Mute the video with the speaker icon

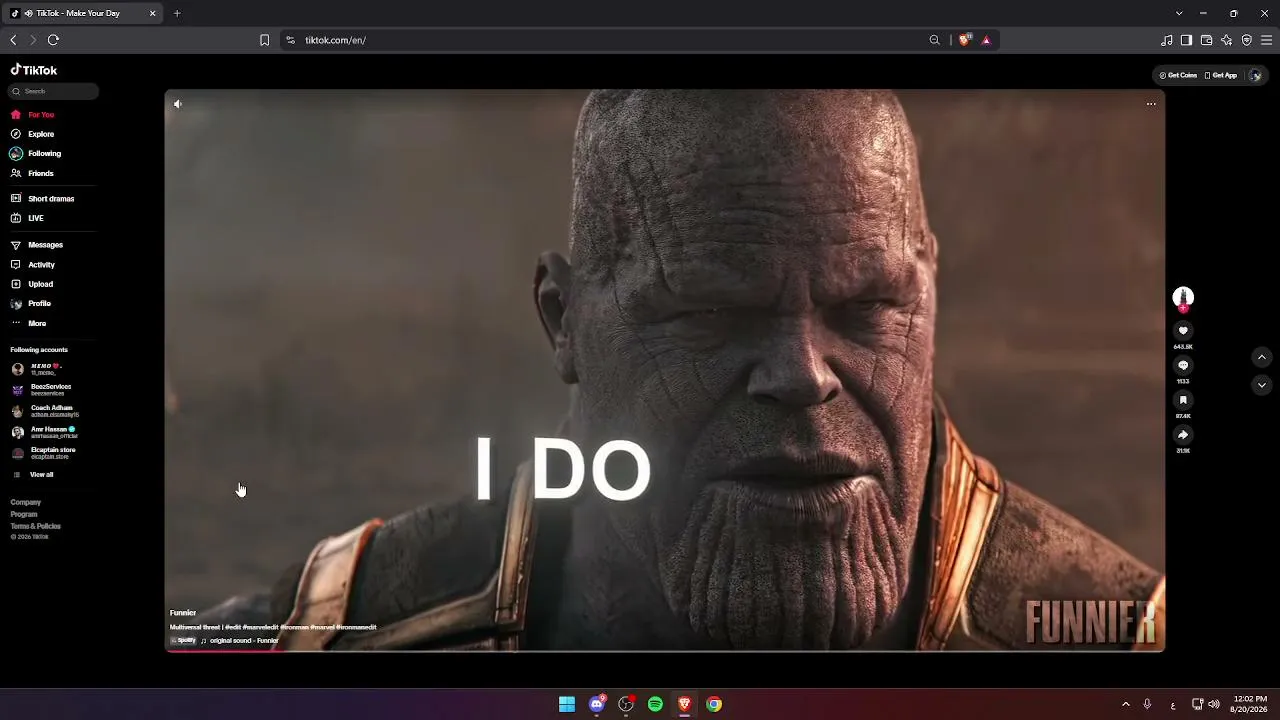pos(178,104)
